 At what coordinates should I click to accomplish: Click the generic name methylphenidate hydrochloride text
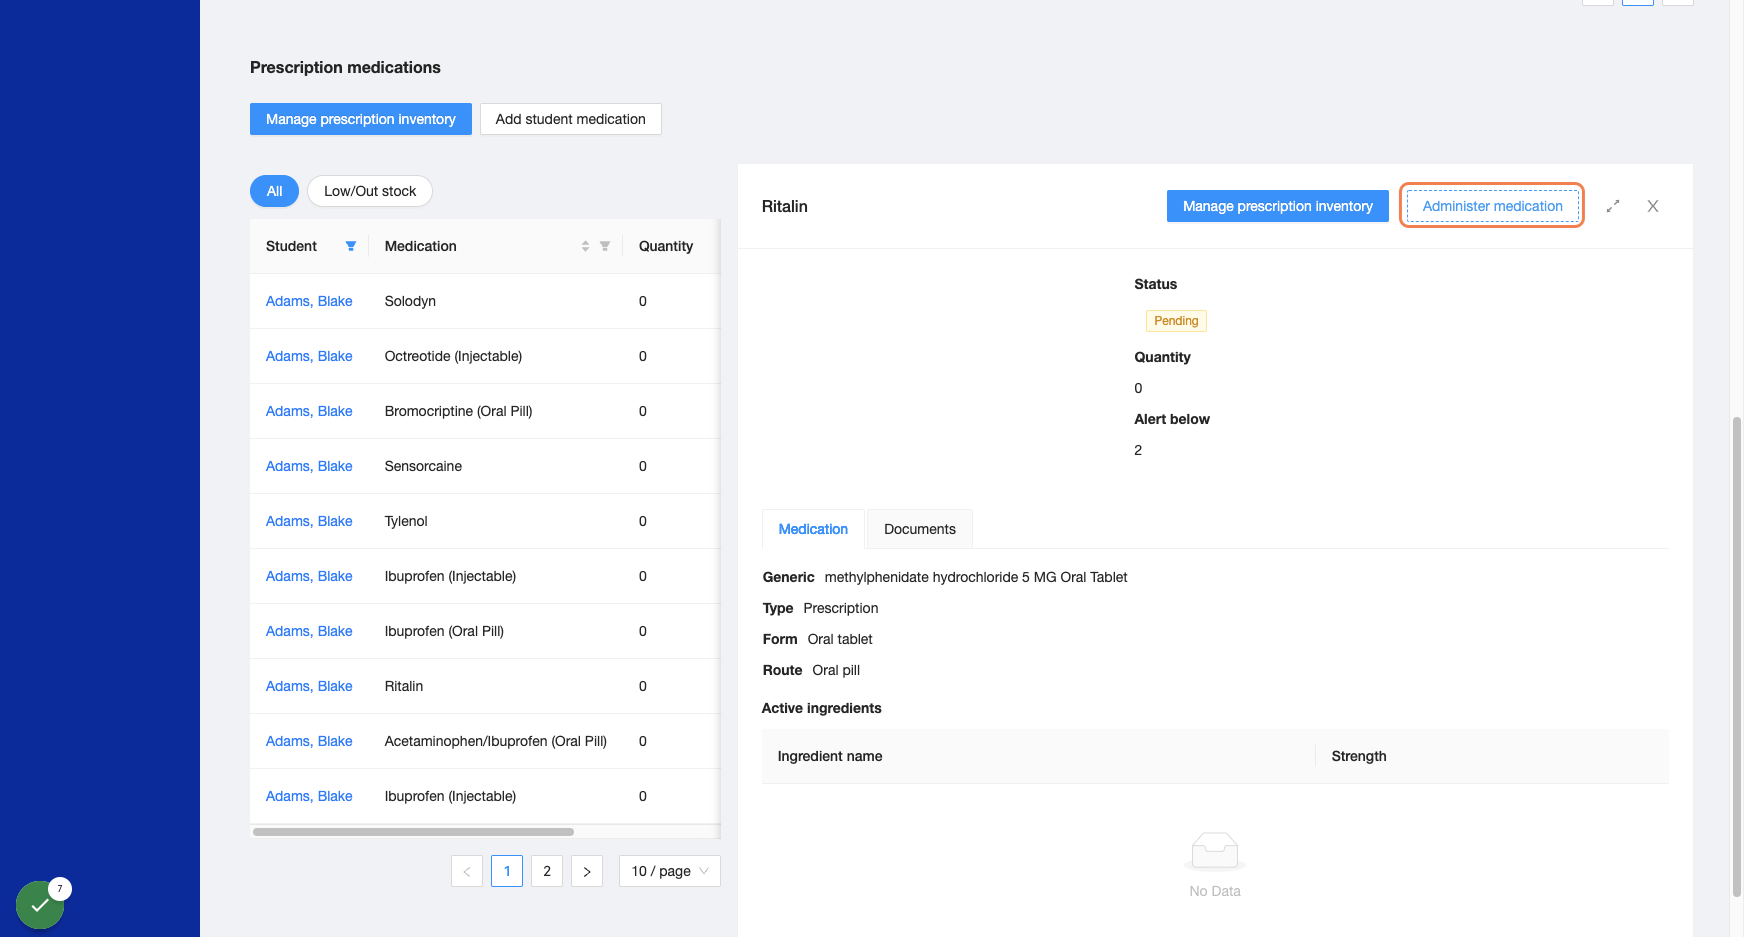click(x=976, y=577)
